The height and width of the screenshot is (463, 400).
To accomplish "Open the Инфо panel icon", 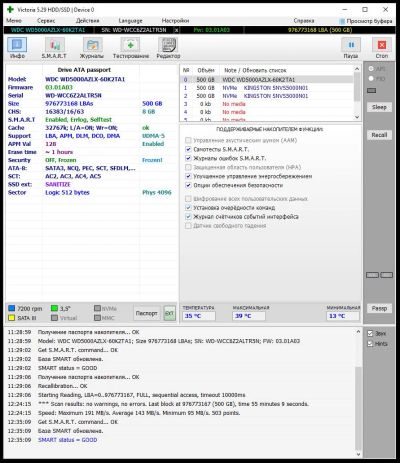I will point(17,45).
